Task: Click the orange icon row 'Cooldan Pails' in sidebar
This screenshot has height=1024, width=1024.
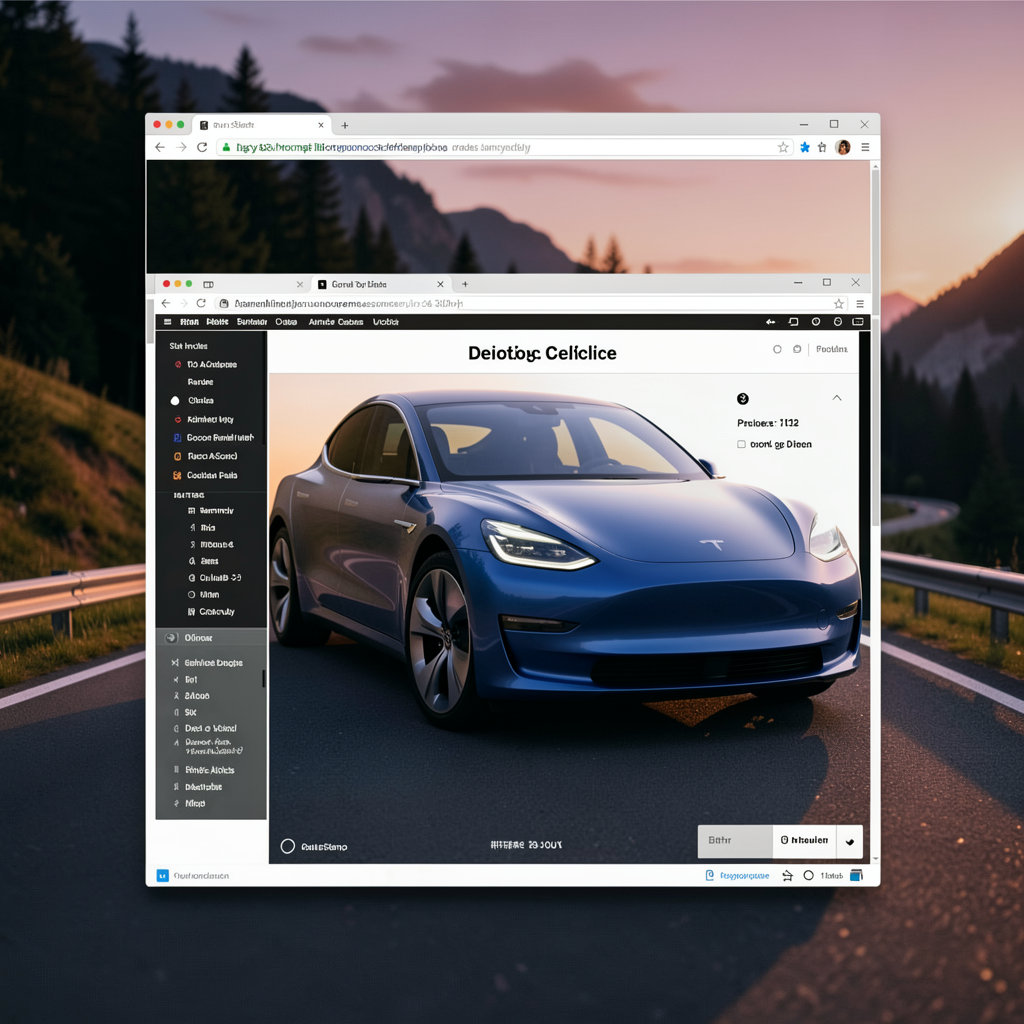Action: (x=206, y=475)
